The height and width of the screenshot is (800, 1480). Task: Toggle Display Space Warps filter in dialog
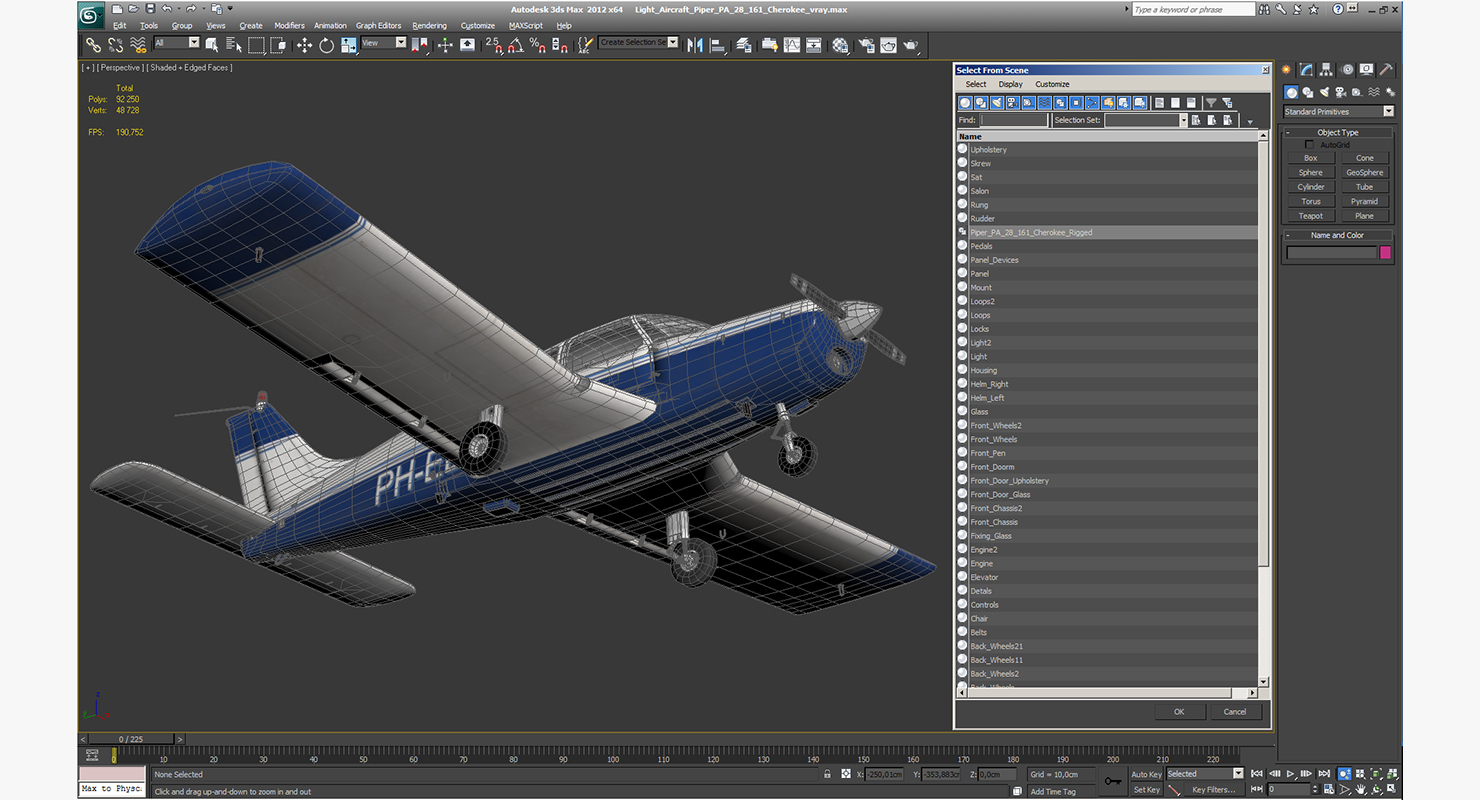click(1045, 102)
